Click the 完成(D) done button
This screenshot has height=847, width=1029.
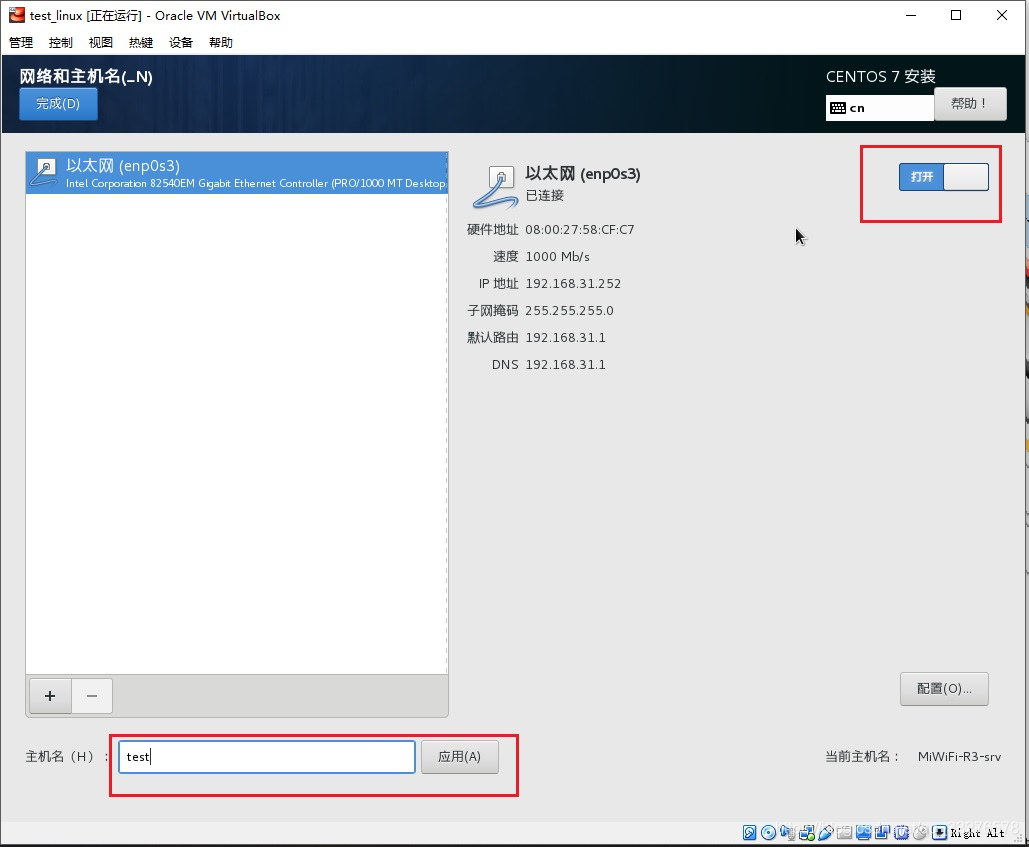tap(58, 104)
